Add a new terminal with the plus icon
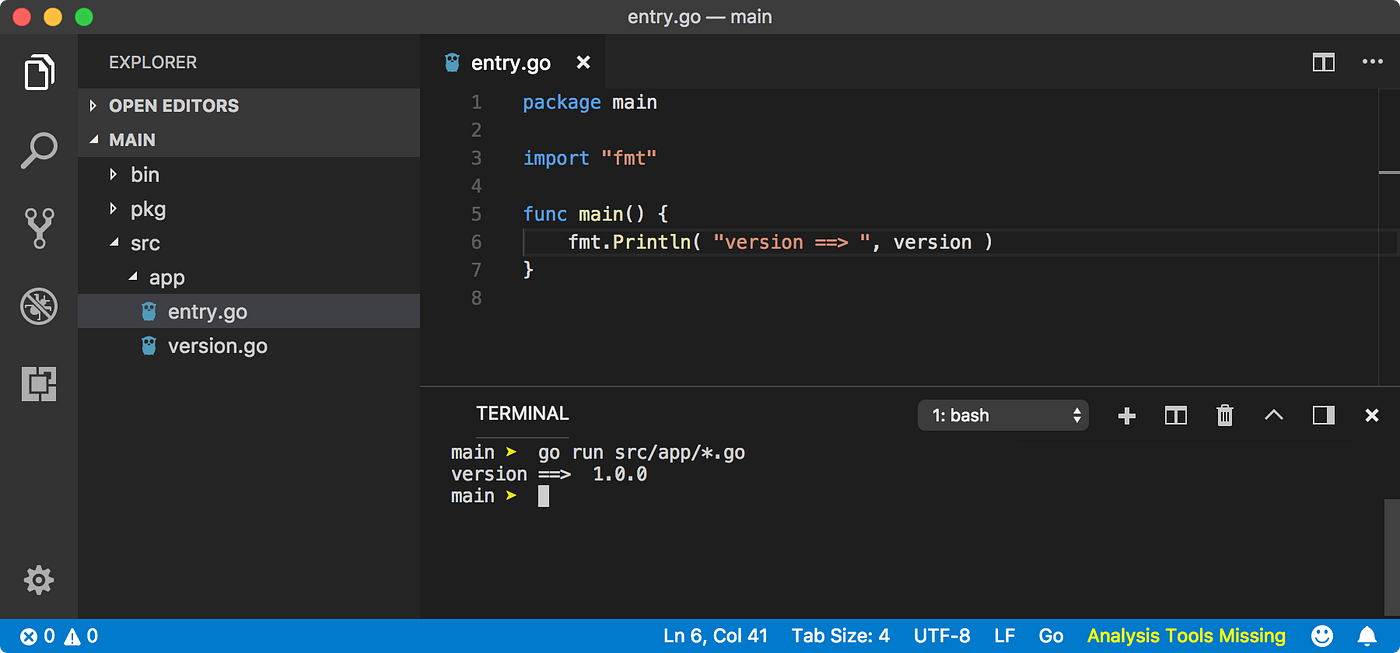 coord(1126,415)
